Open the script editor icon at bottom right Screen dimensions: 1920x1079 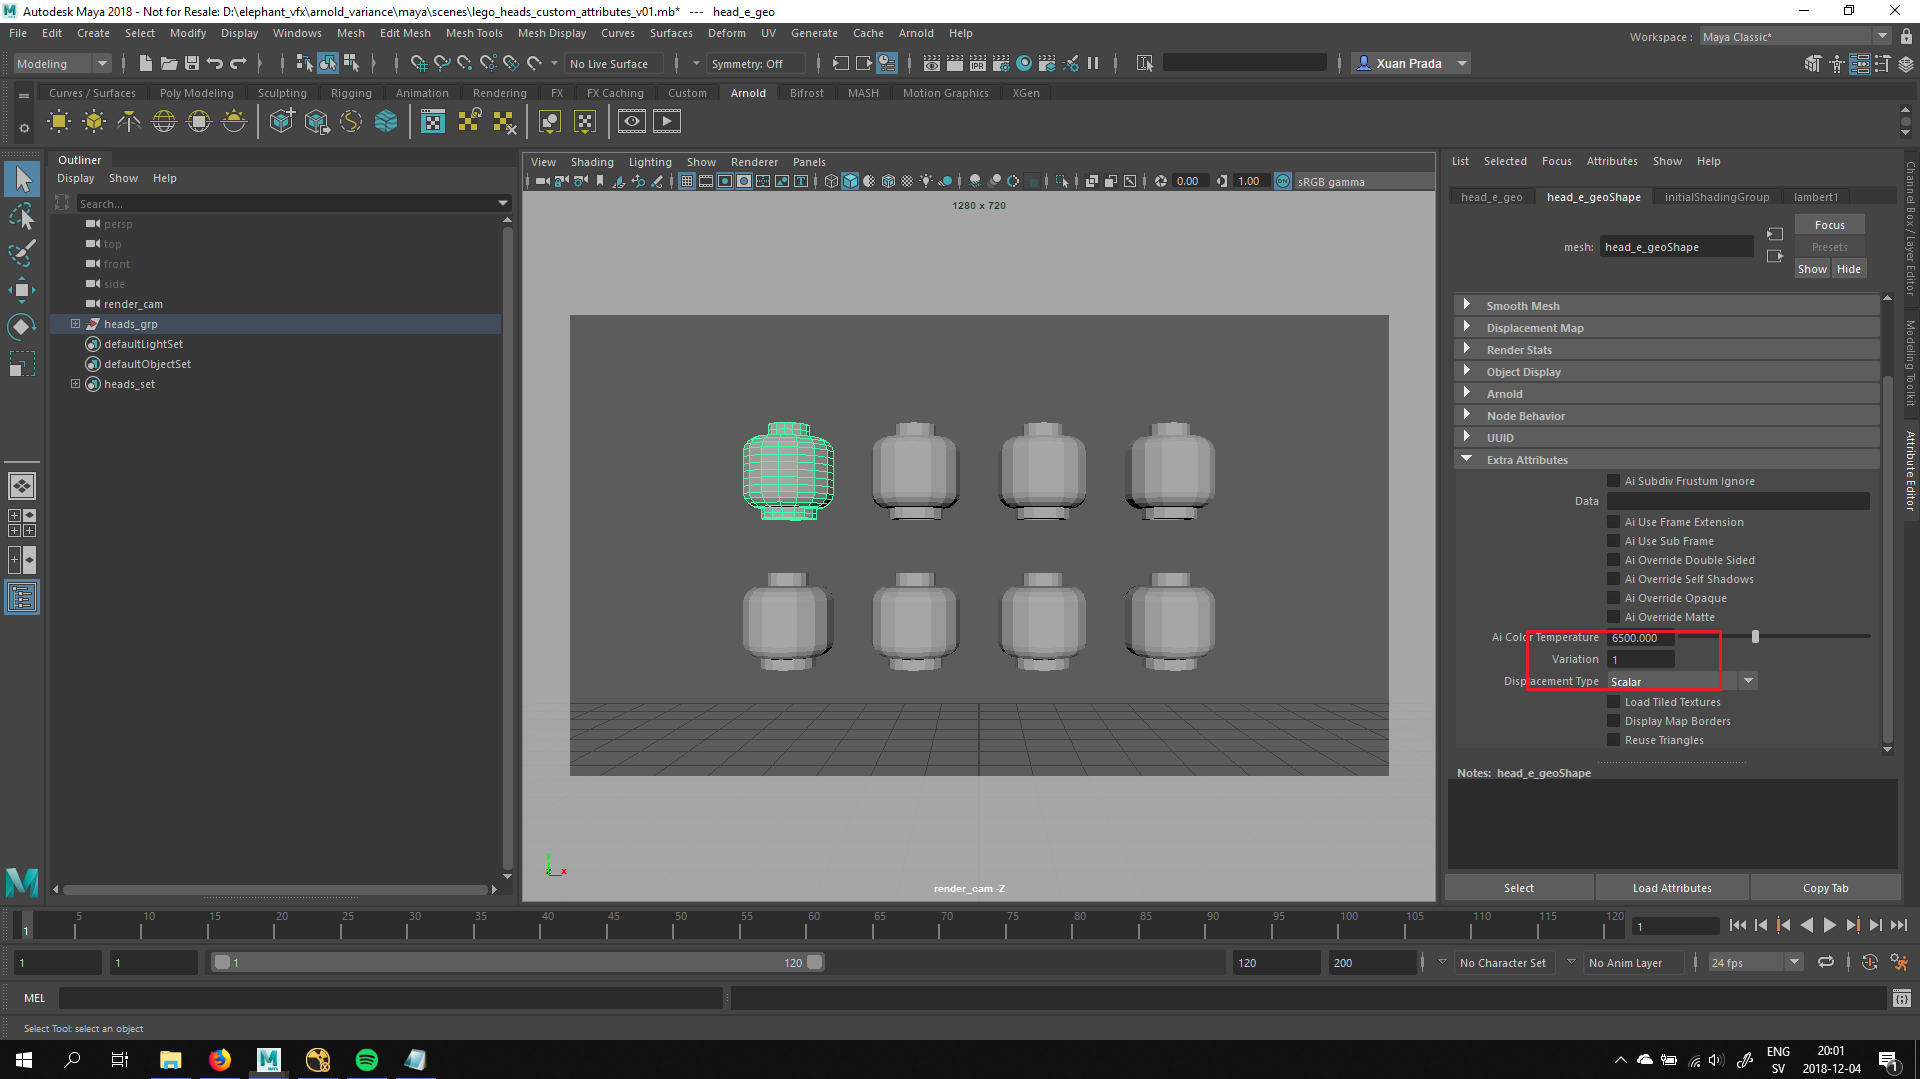1902,998
